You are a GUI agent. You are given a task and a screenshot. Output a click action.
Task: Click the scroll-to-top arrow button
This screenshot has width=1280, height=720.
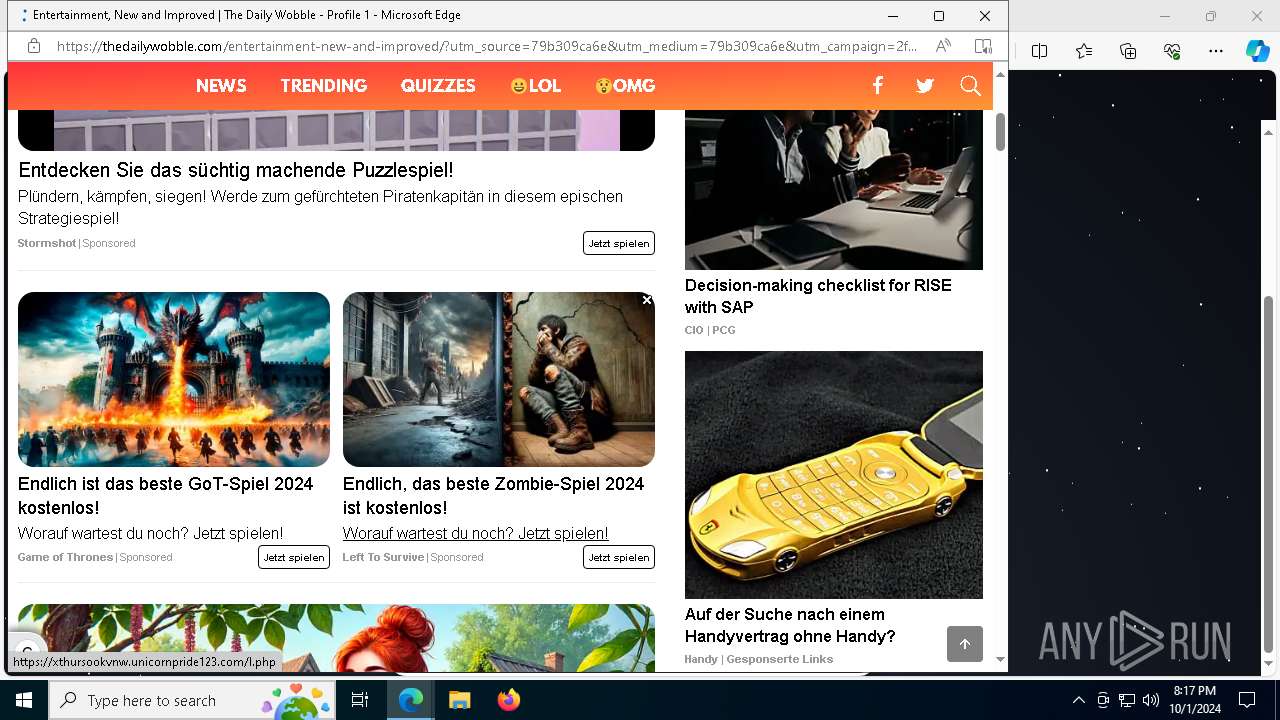965,644
